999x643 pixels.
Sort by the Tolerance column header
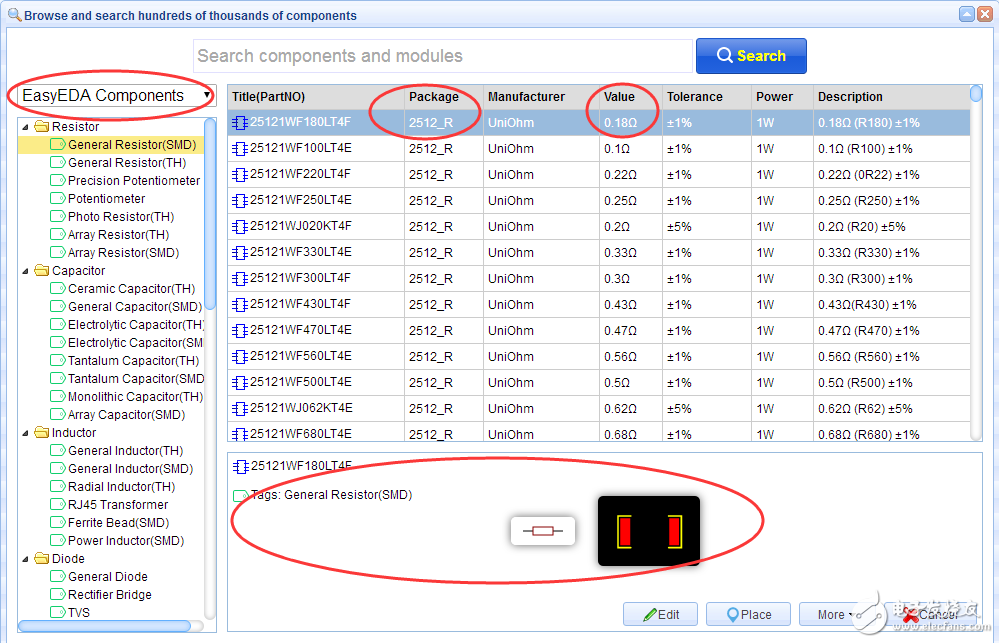coord(694,97)
